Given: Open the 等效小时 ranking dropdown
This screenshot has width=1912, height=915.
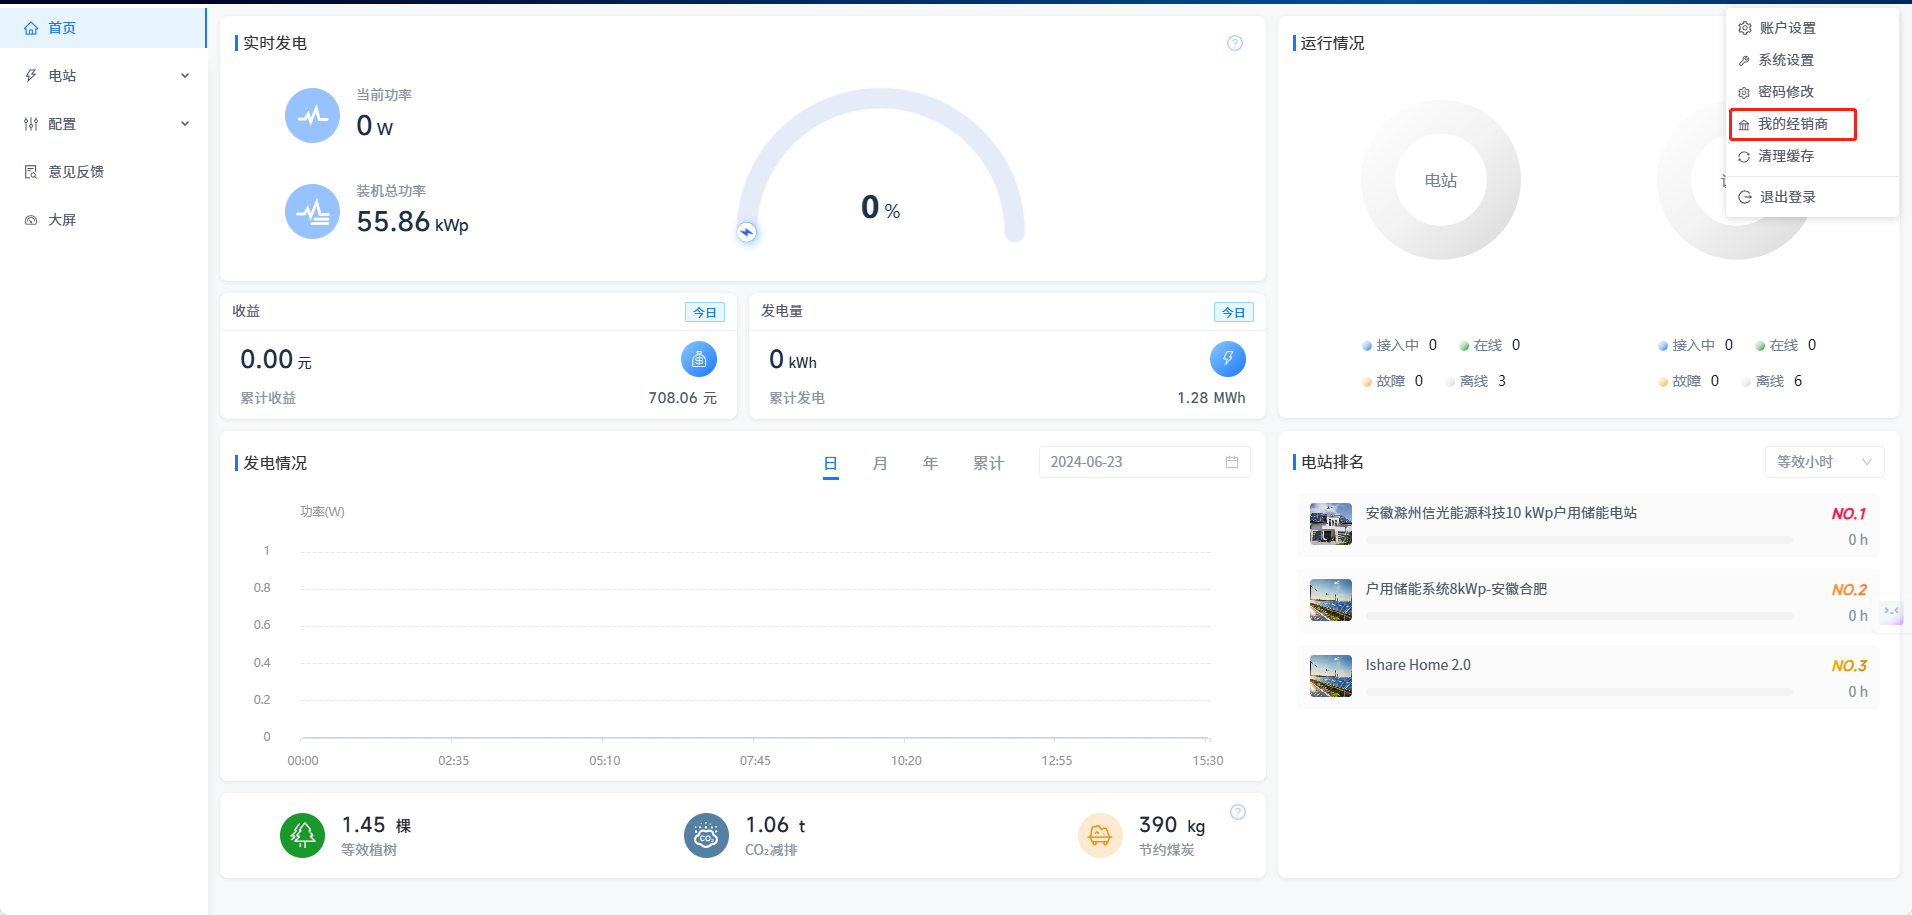Looking at the screenshot, I should pyautogui.click(x=1824, y=462).
